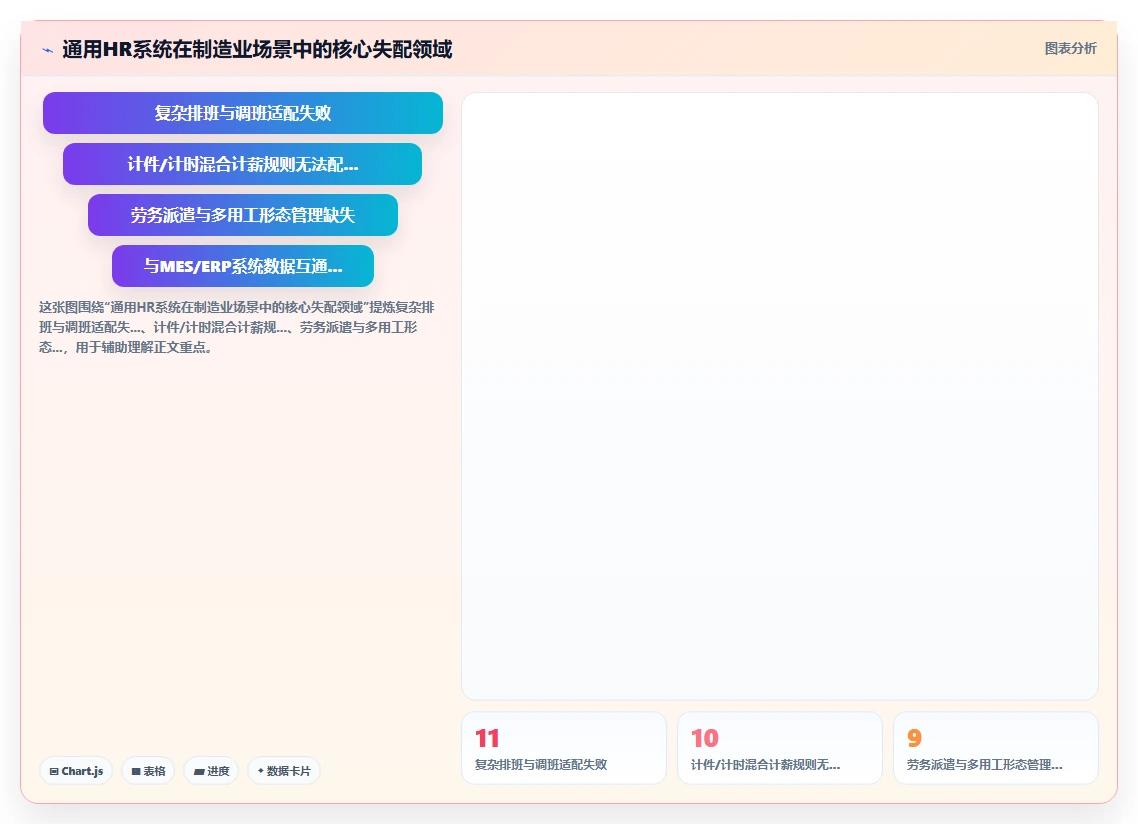This screenshot has height=824, width=1138.
Task: Click the empty chart canvas area
Action: (779, 396)
